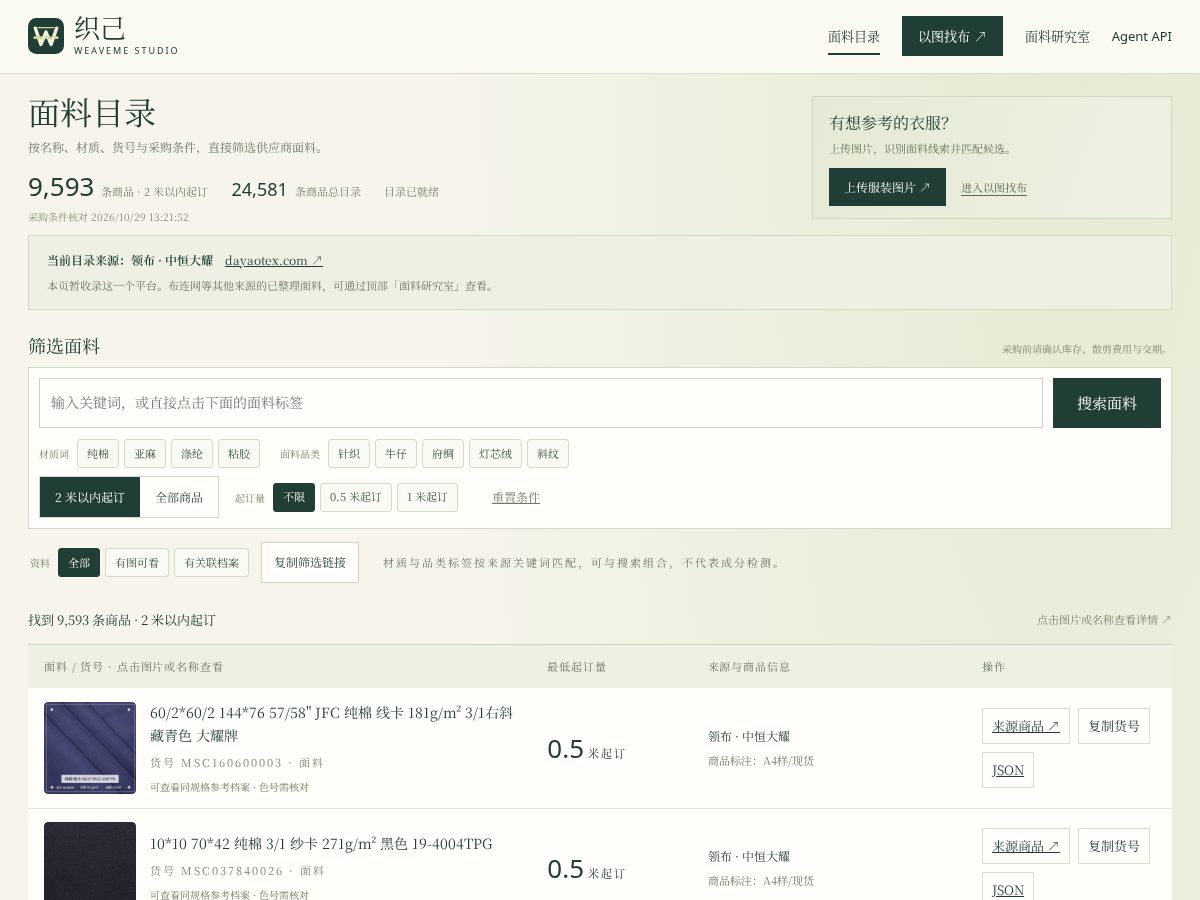This screenshot has width=1200, height=900.
Task: Select the 有图可看 data filter
Action: (137, 563)
